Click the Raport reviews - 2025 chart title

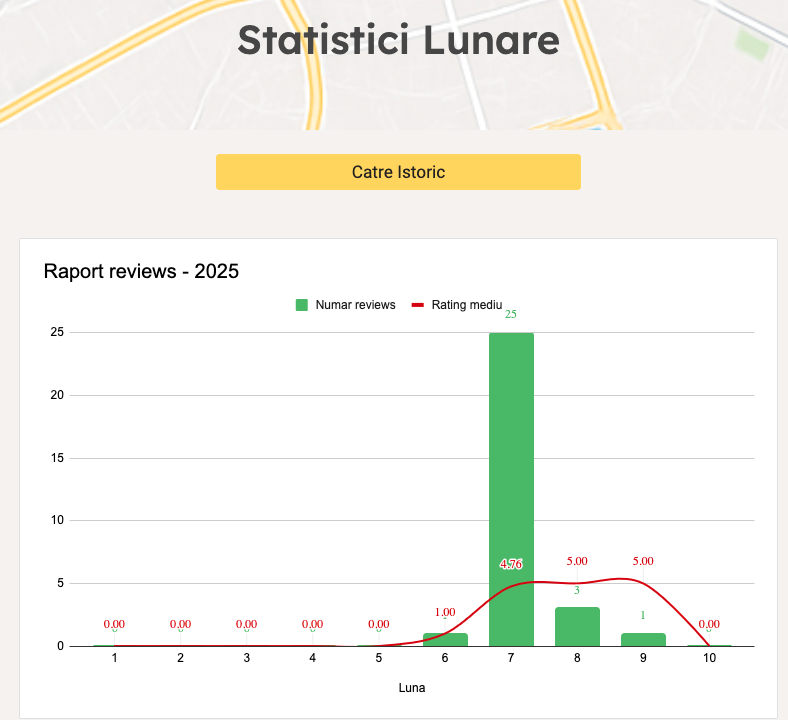(x=141, y=271)
